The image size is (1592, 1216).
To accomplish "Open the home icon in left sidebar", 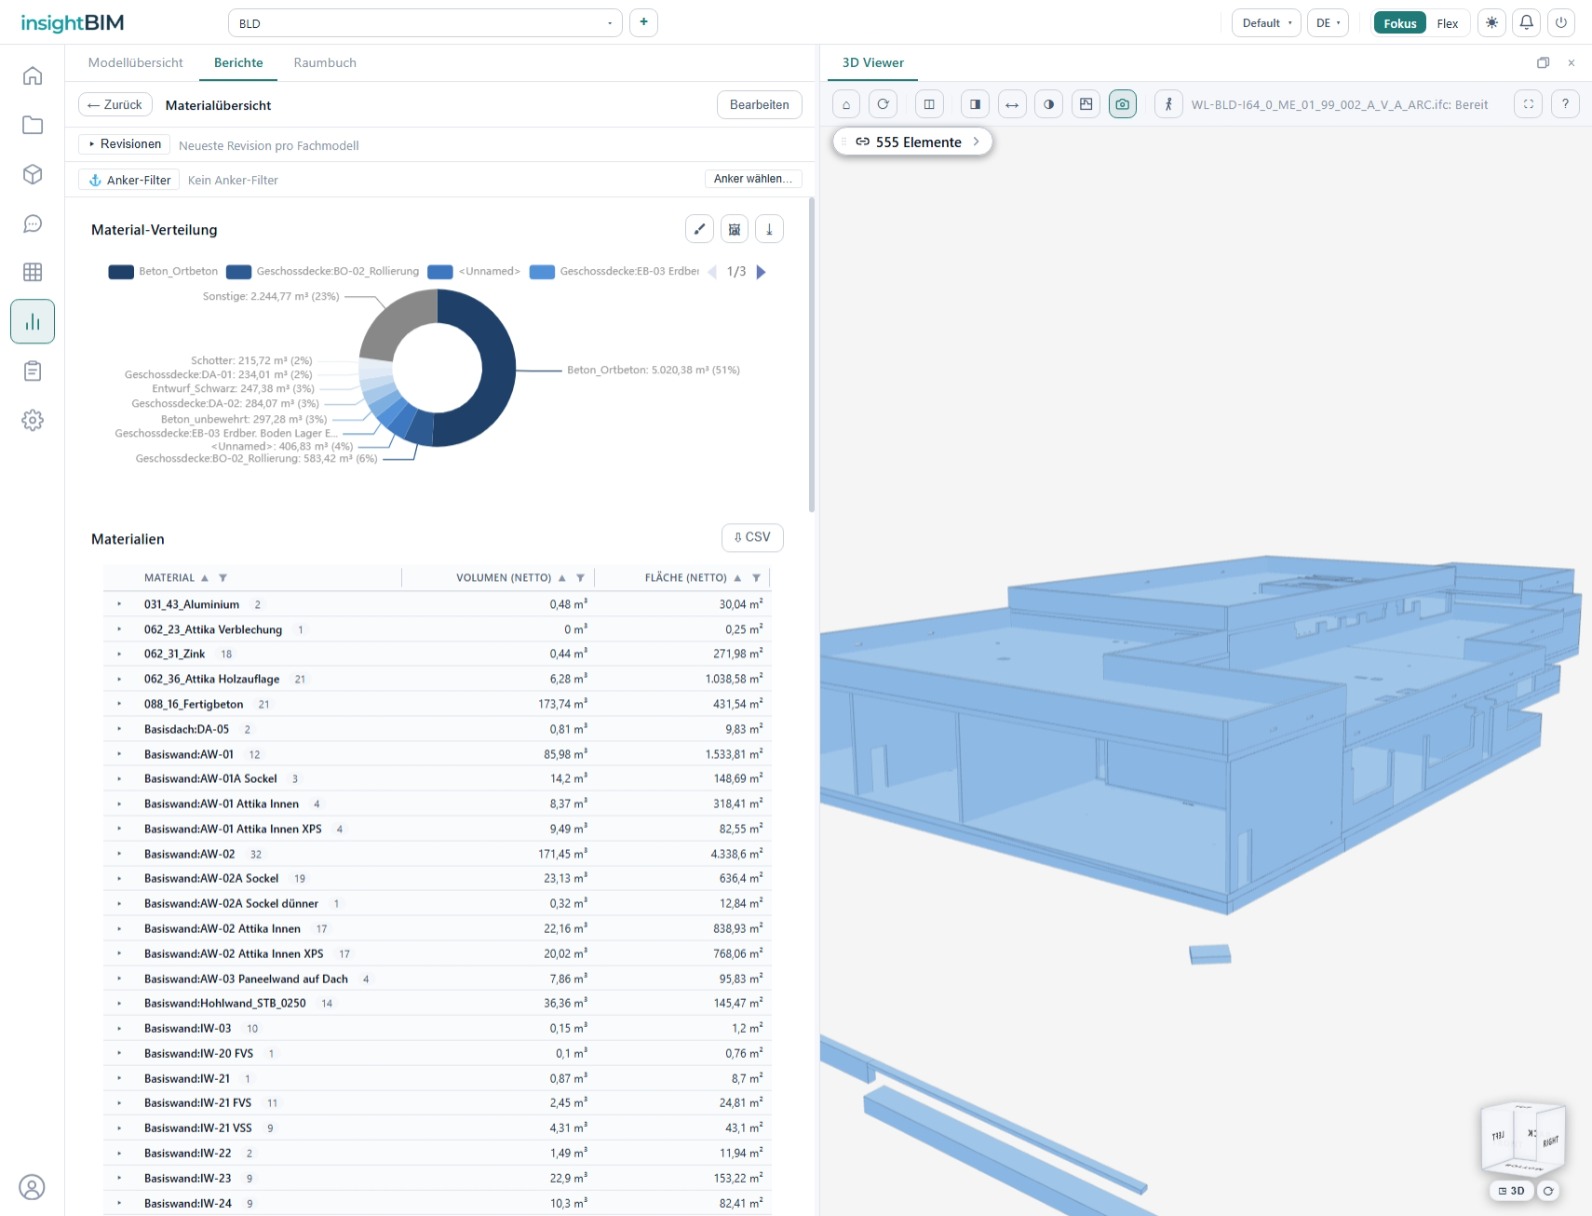I will pyautogui.click(x=32, y=76).
